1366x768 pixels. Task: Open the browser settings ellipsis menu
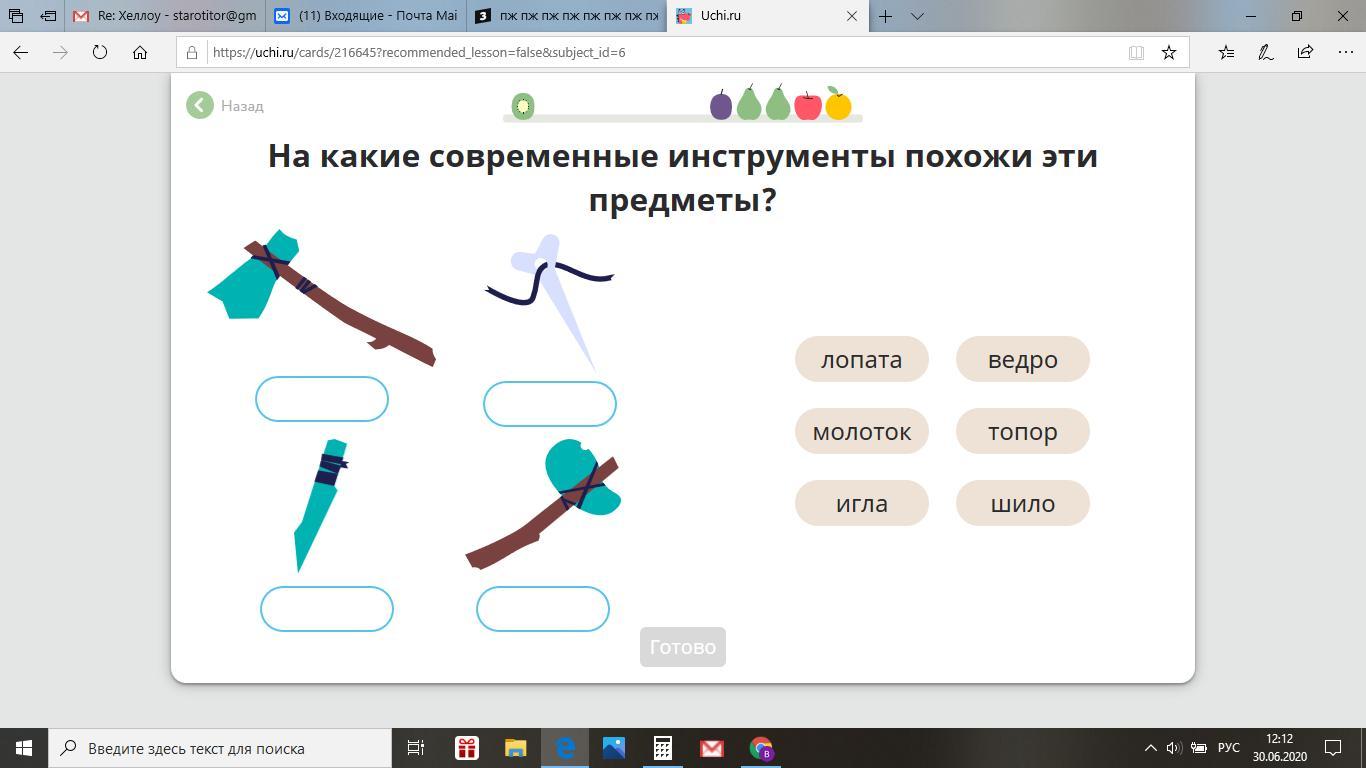[1344, 52]
